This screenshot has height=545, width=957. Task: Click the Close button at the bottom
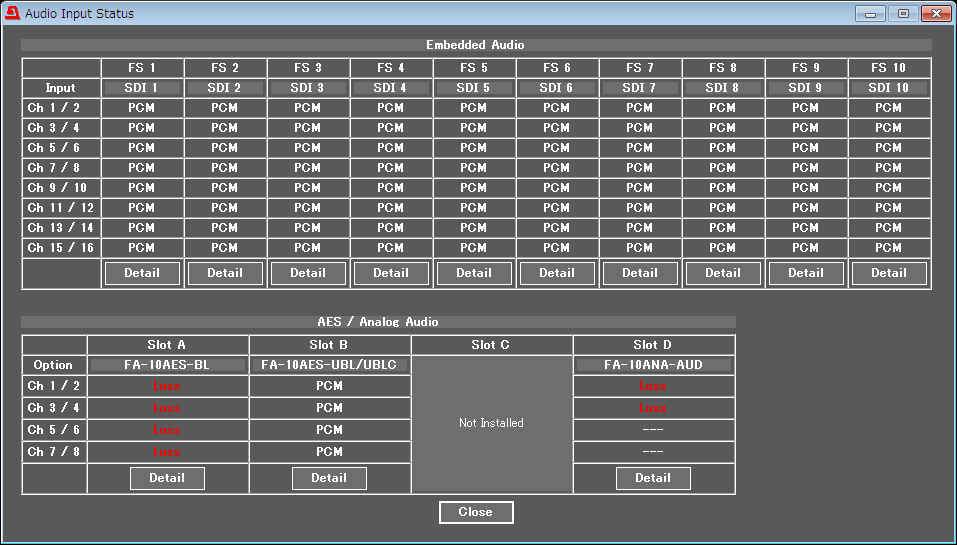476,512
